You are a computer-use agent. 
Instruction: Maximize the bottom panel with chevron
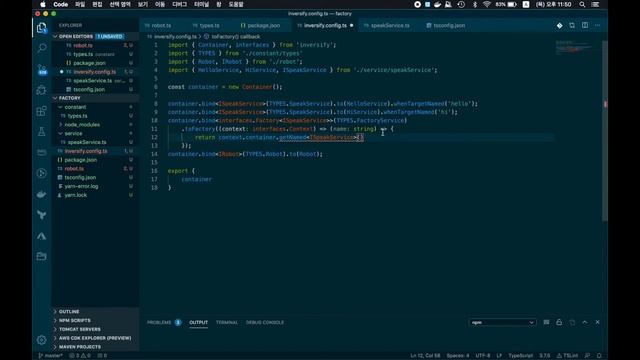click(584, 322)
